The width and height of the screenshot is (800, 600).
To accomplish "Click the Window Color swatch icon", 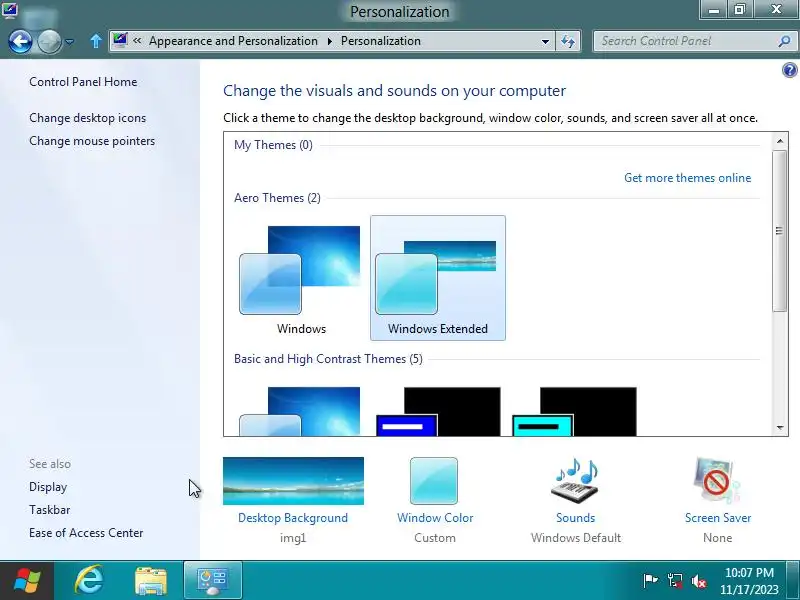I will pyautogui.click(x=434, y=481).
